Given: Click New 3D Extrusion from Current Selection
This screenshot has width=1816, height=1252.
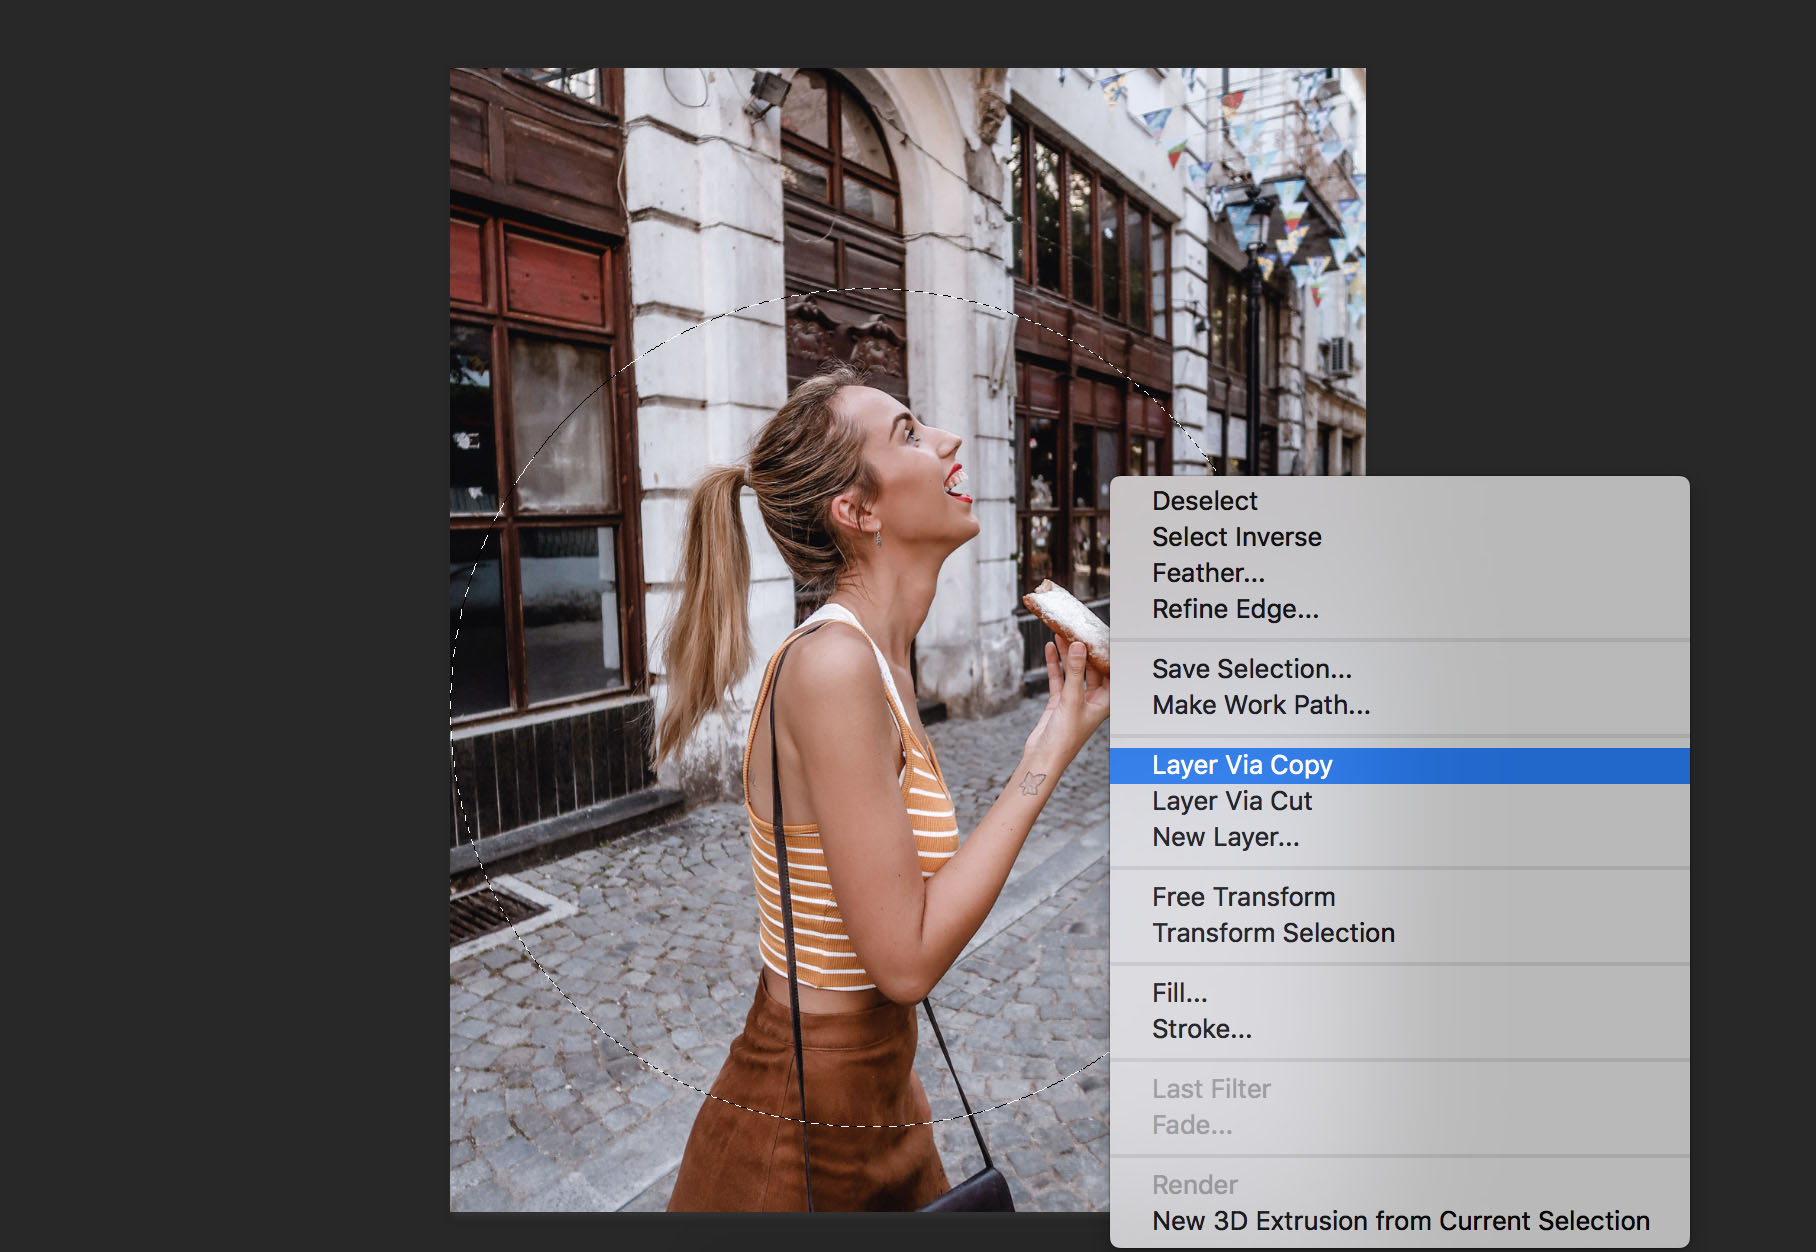Looking at the screenshot, I should click(1399, 1221).
